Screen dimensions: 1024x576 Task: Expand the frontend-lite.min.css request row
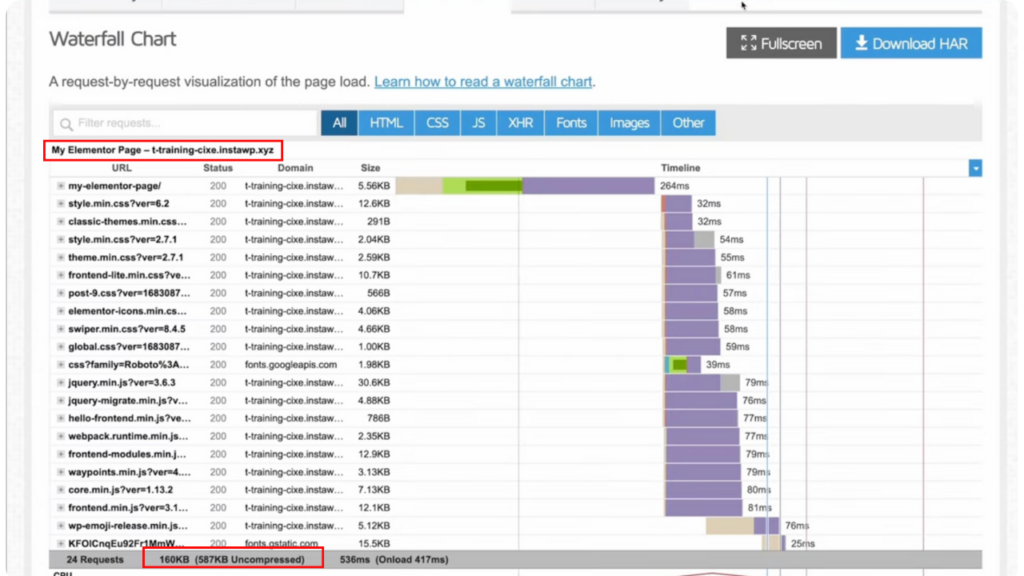point(61,276)
